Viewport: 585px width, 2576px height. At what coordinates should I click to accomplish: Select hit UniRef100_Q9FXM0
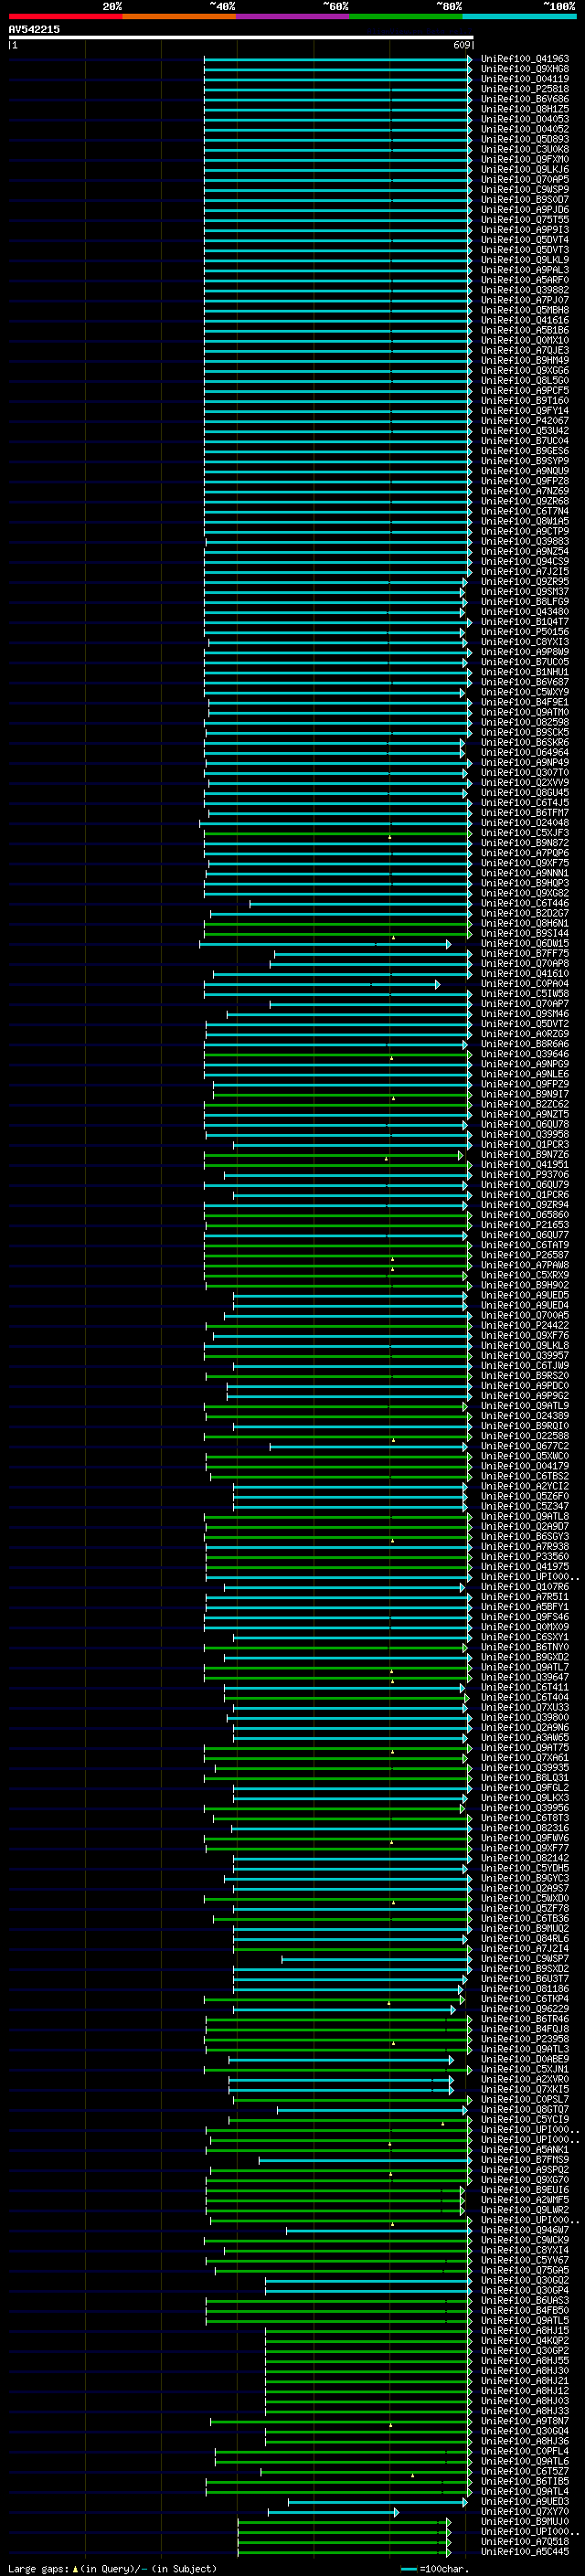[x=525, y=160]
